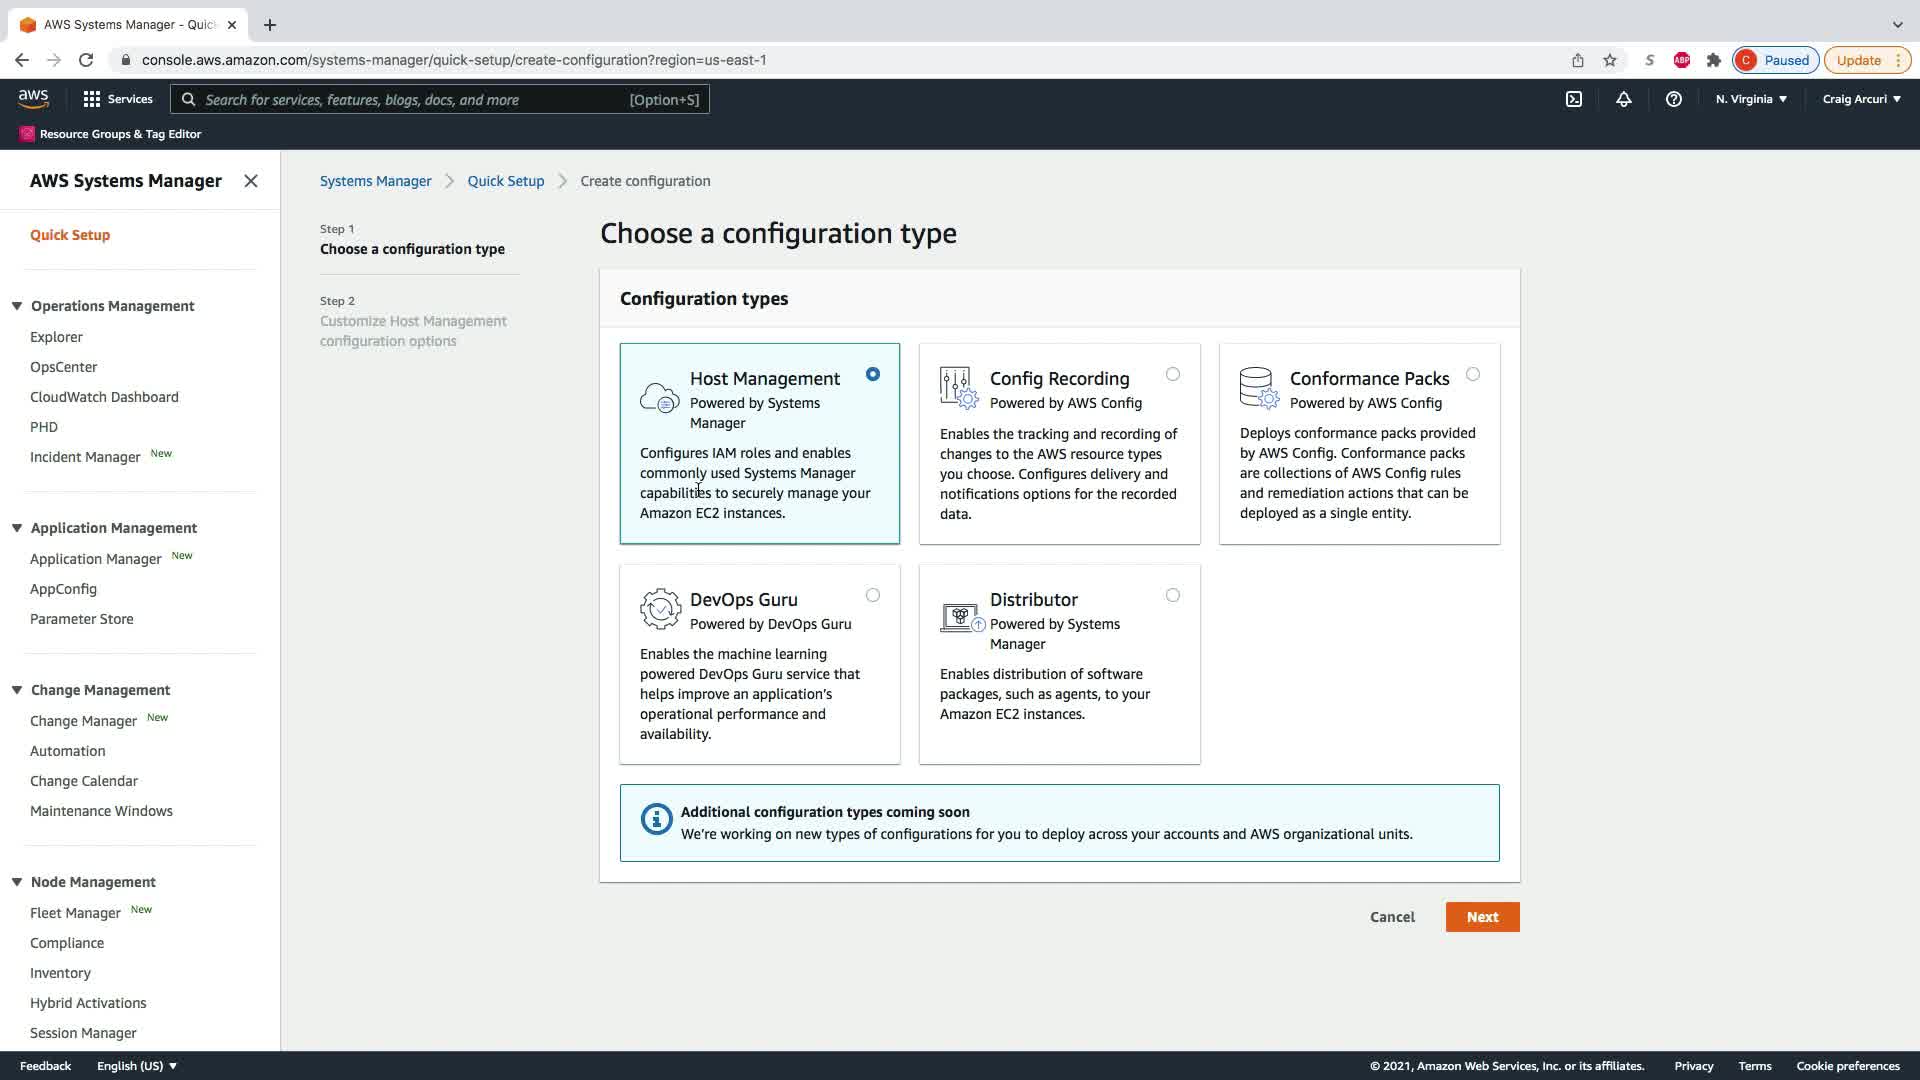The image size is (1920, 1080).
Task: Click the orange Next button
Action: point(1481,917)
